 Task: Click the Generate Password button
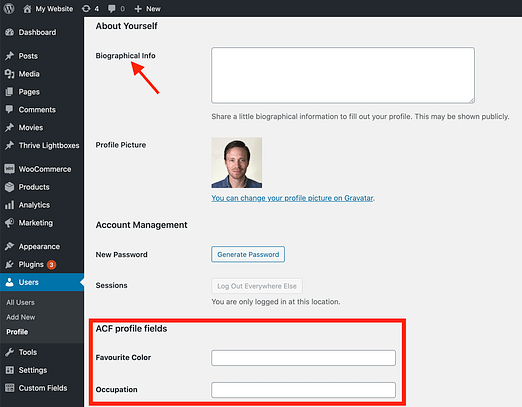(248, 254)
